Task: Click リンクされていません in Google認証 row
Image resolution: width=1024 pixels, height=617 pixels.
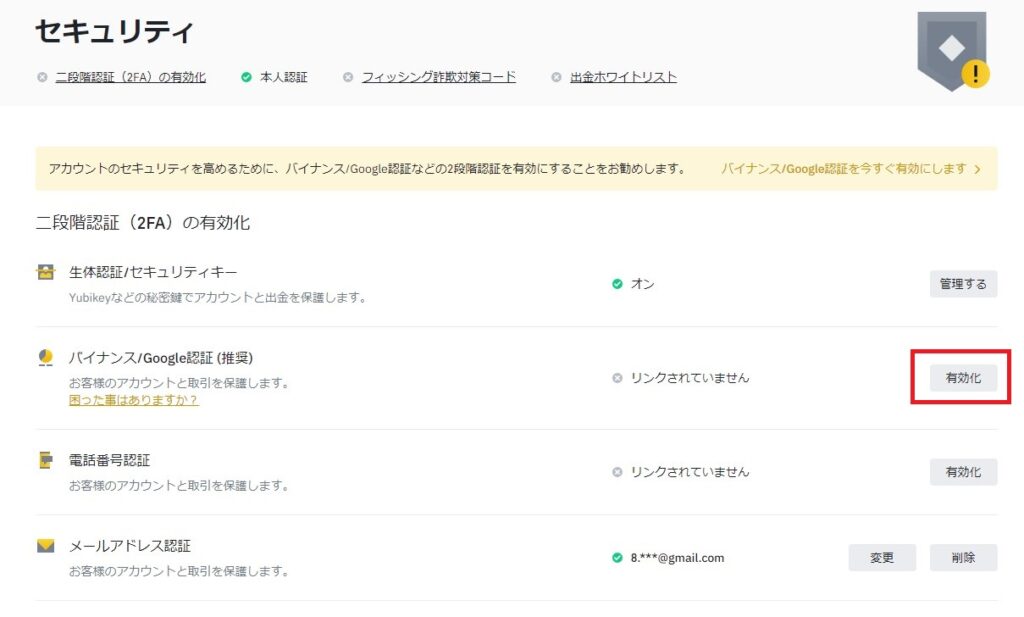Action: point(690,378)
